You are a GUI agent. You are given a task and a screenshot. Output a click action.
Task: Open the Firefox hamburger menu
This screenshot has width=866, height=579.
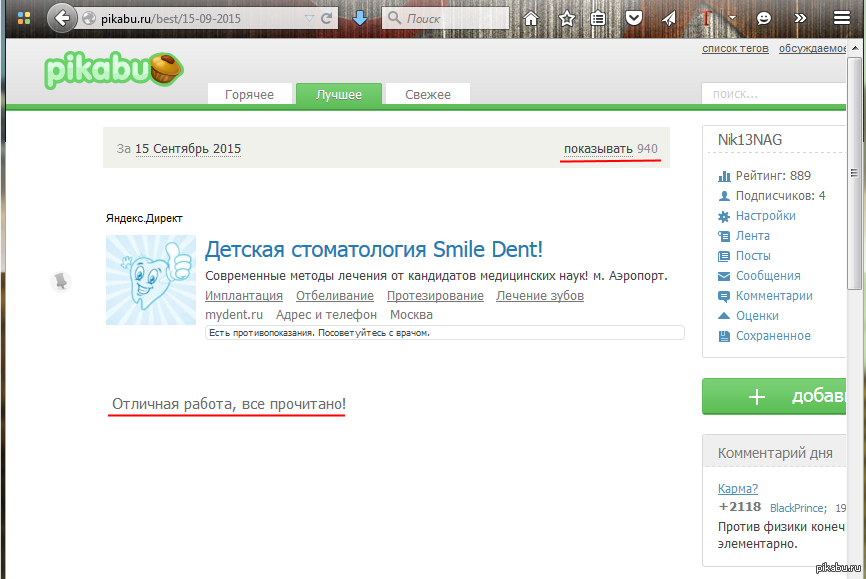pyautogui.click(x=840, y=18)
